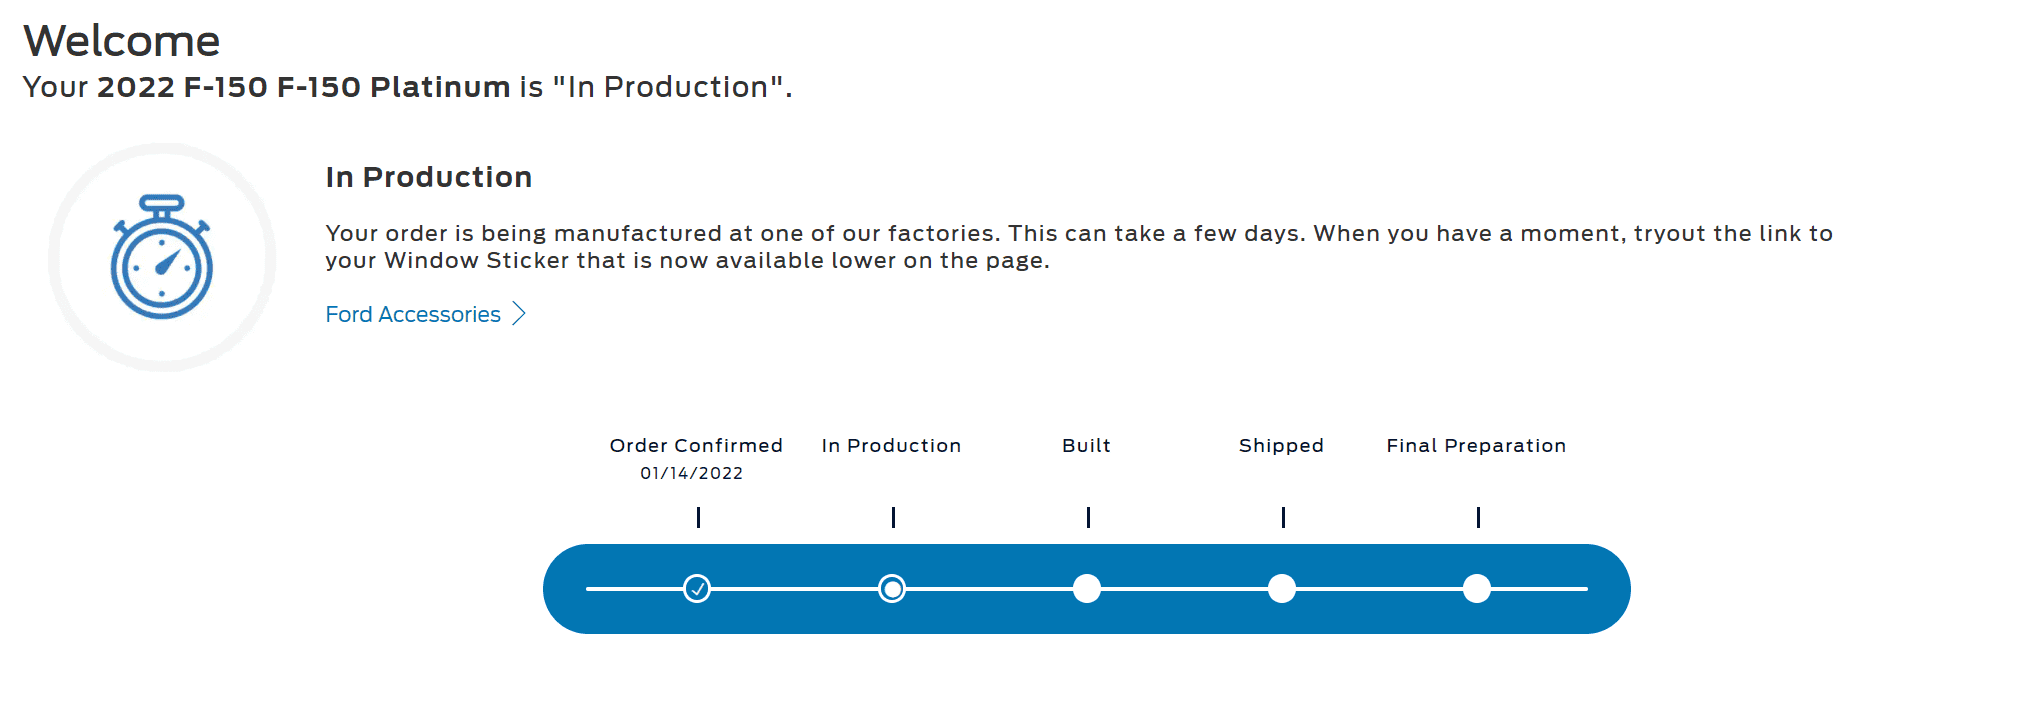Select the Order Confirmed stage label

(696, 446)
